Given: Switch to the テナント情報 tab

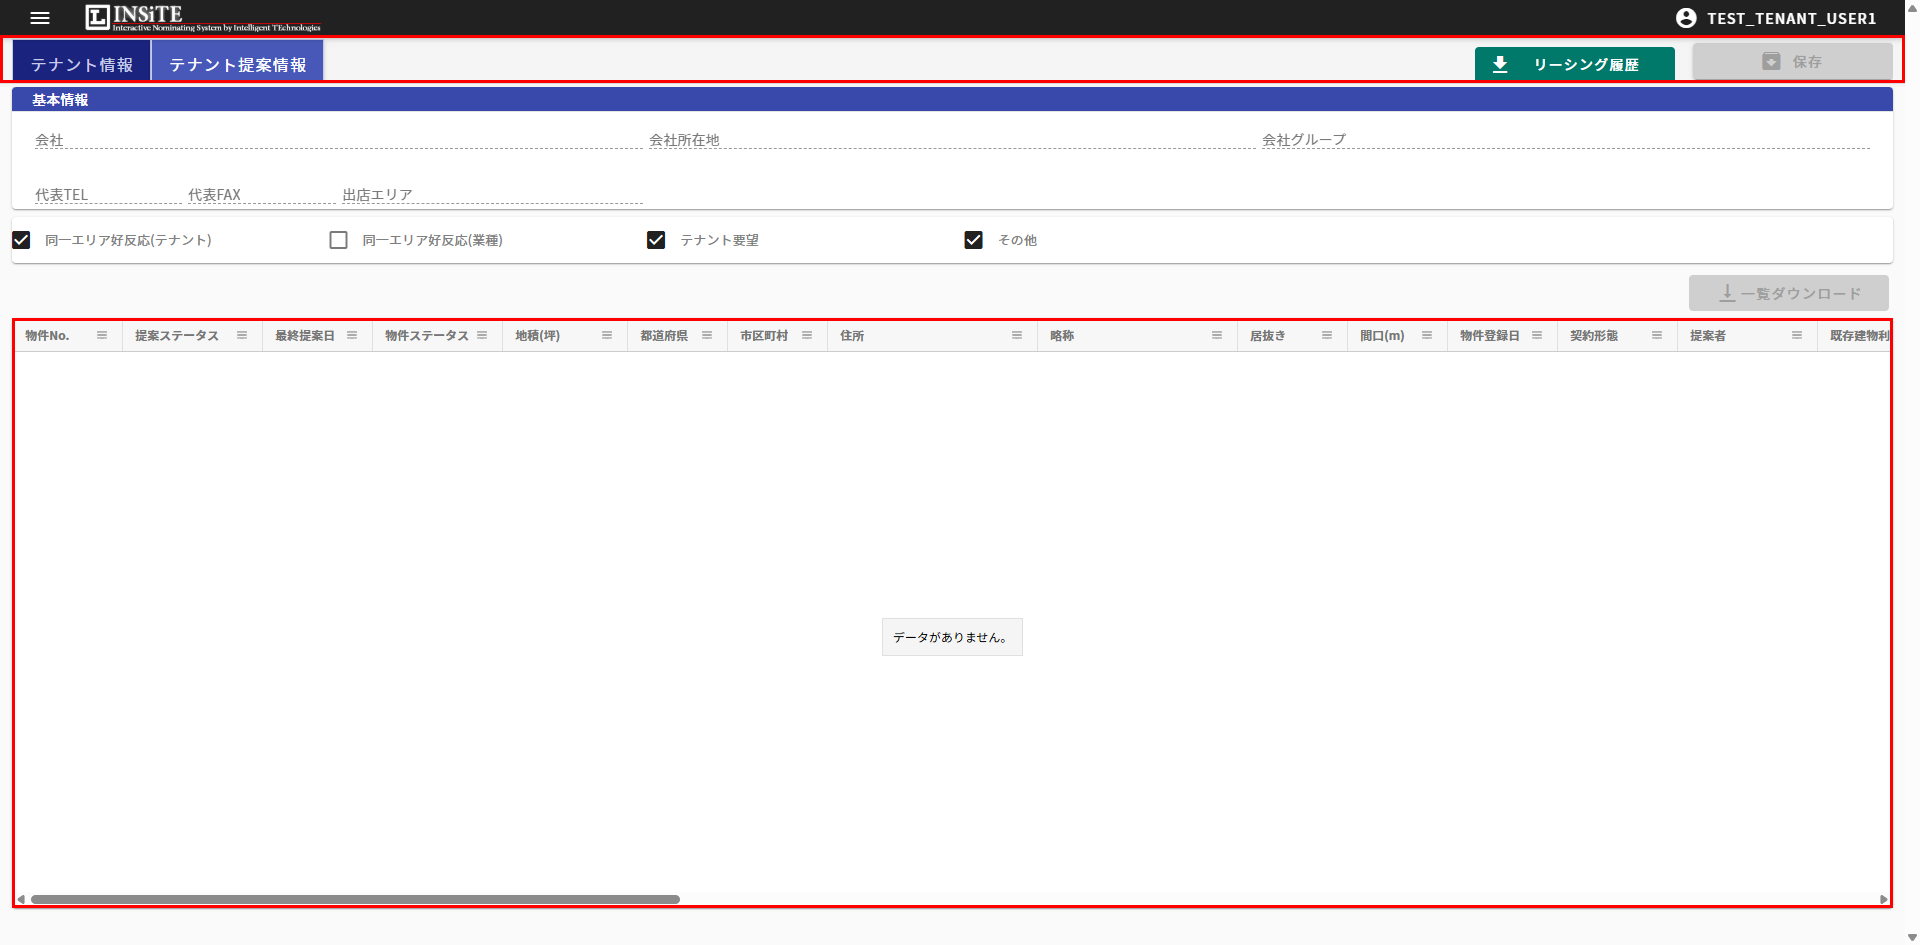Looking at the screenshot, I should pyautogui.click(x=82, y=64).
